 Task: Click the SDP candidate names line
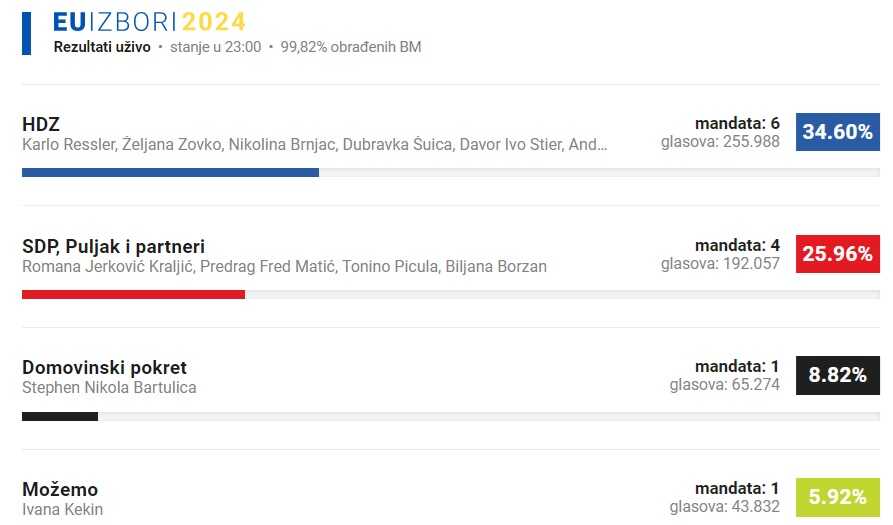pyautogui.click(x=284, y=267)
